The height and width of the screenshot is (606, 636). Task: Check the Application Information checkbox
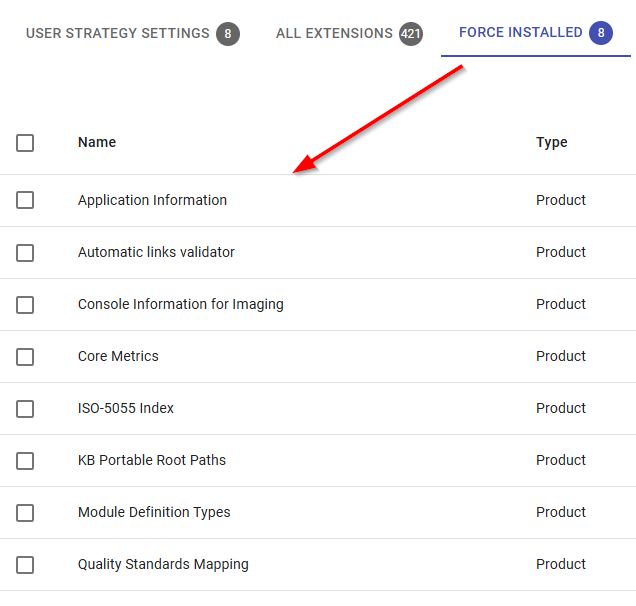pyautogui.click(x=25, y=200)
